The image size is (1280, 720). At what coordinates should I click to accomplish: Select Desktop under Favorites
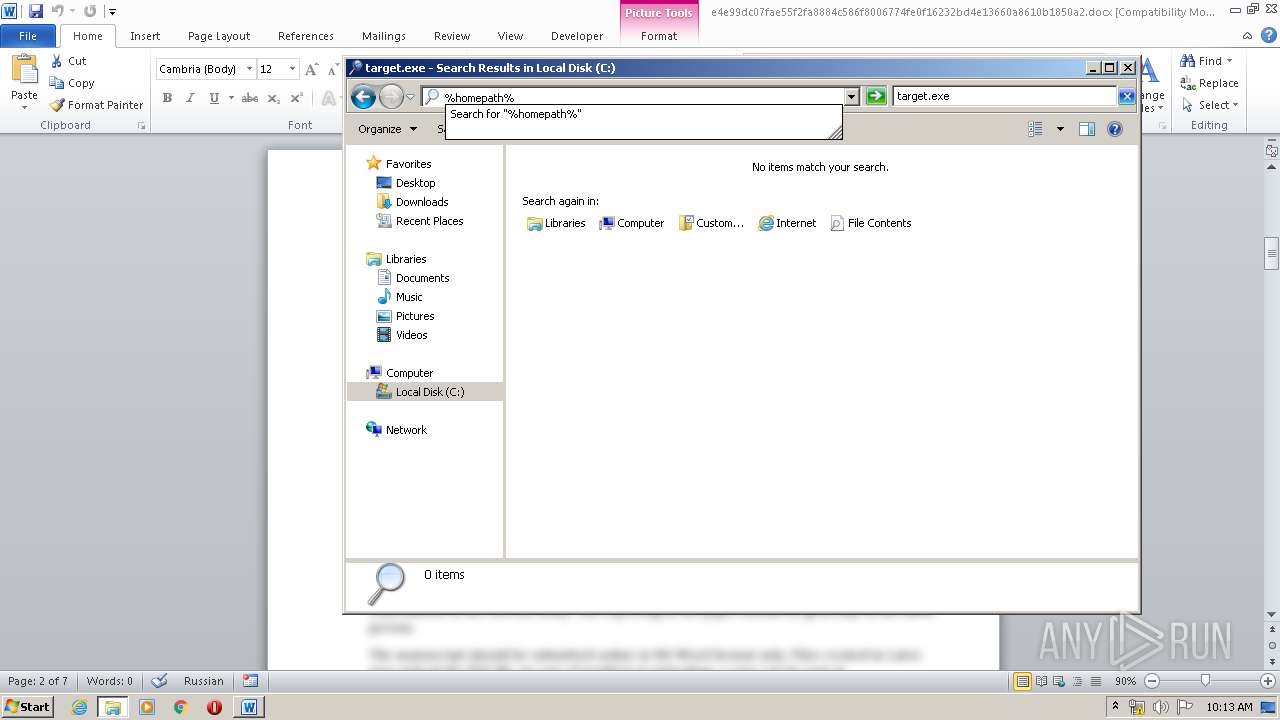[x=405, y=183]
